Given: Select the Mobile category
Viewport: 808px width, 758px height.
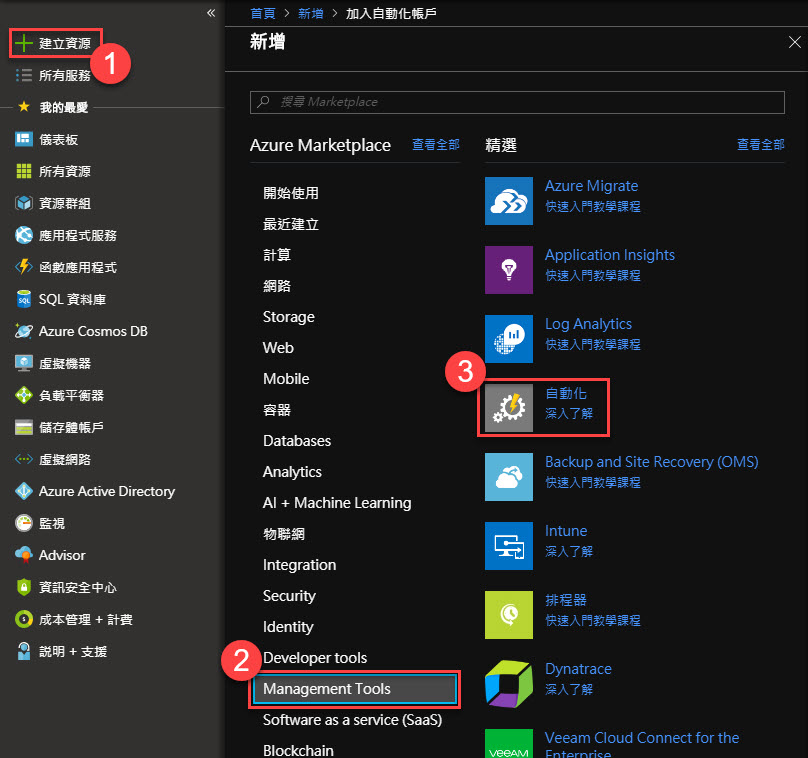Looking at the screenshot, I should (286, 379).
